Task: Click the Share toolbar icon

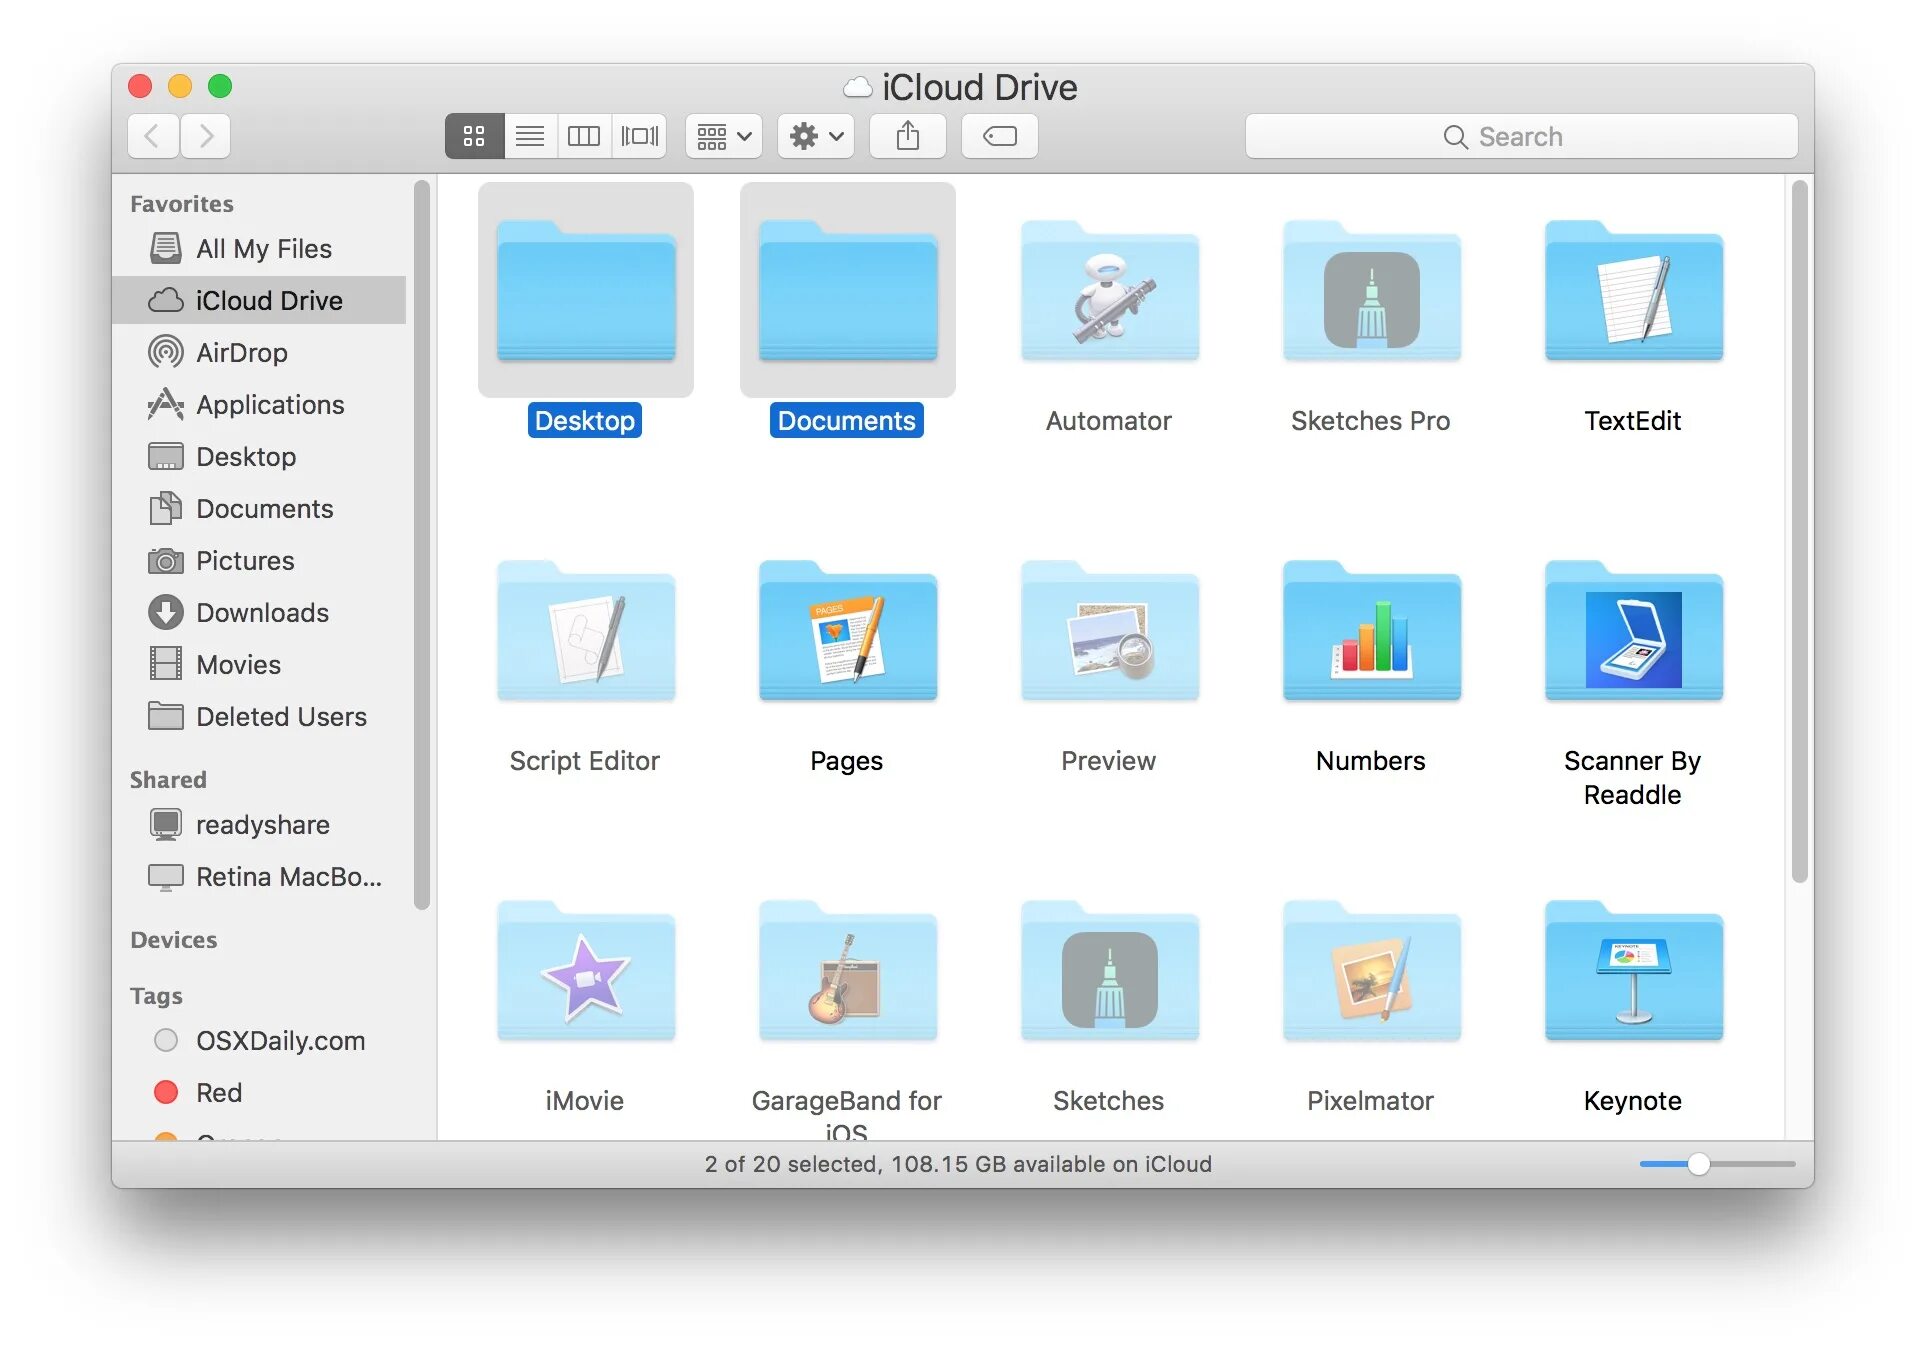Action: pos(907,136)
